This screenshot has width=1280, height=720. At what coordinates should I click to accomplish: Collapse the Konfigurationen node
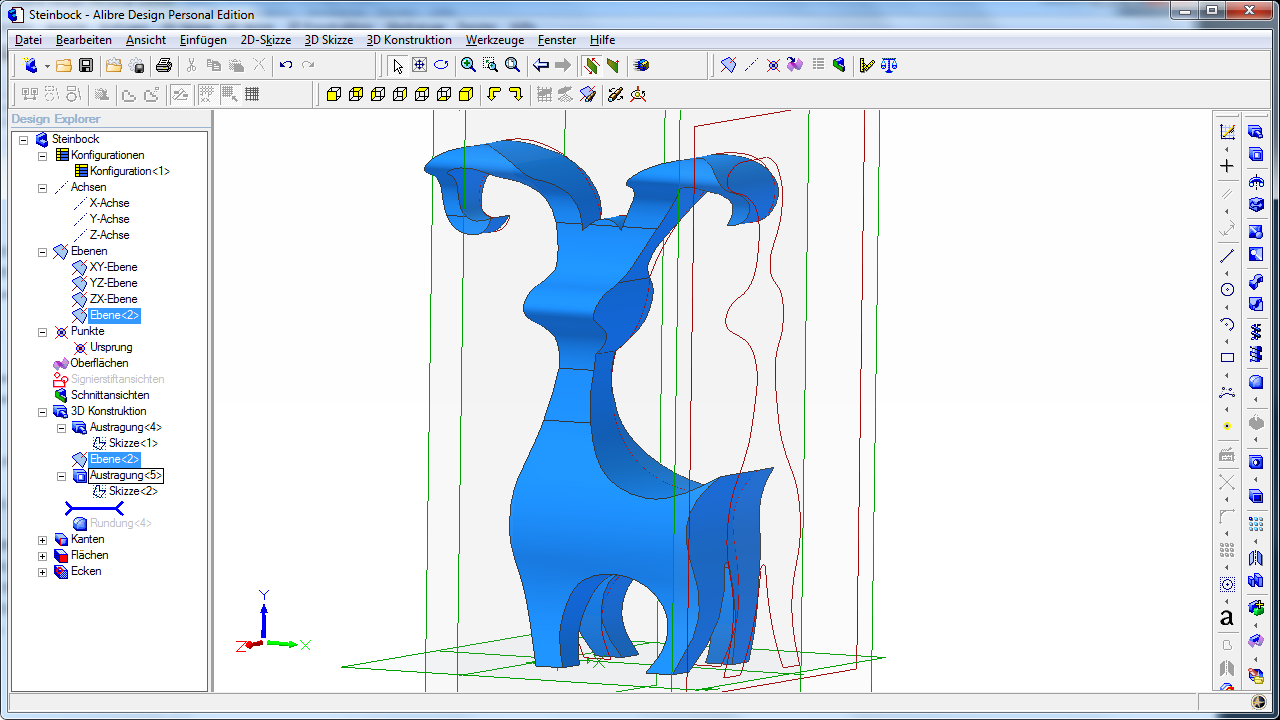coord(42,155)
